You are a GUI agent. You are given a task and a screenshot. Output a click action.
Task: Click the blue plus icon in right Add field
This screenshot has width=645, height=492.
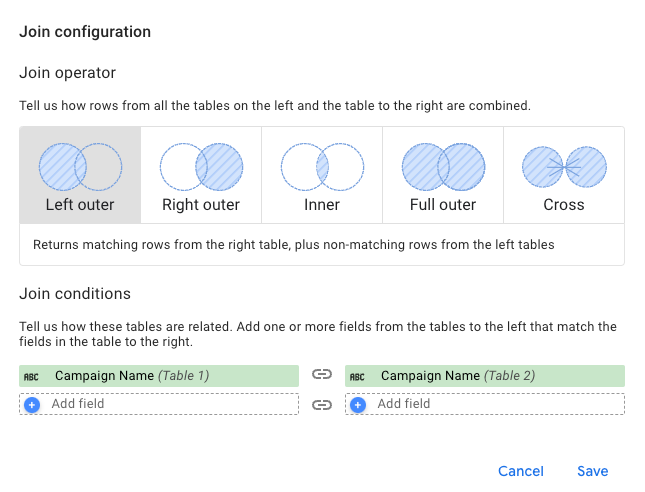click(x=358, y=405)
